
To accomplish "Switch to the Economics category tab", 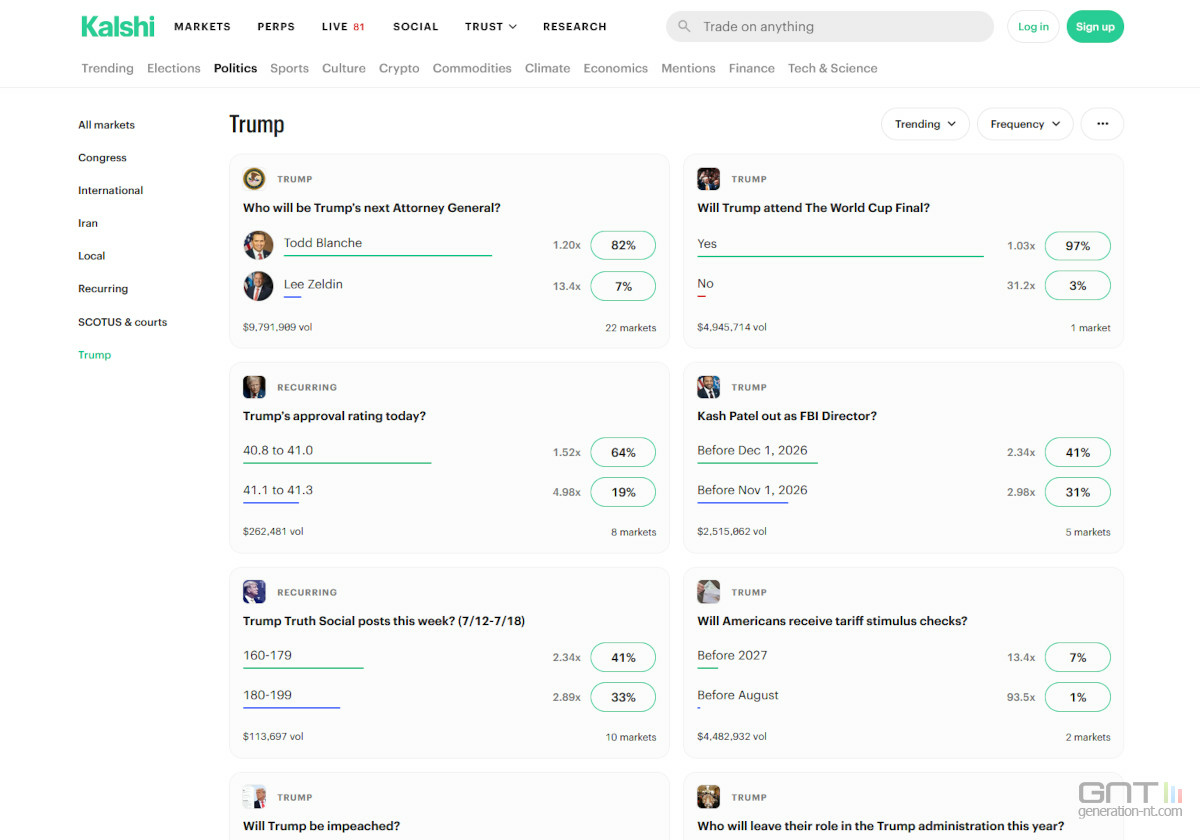I will 616,68.
